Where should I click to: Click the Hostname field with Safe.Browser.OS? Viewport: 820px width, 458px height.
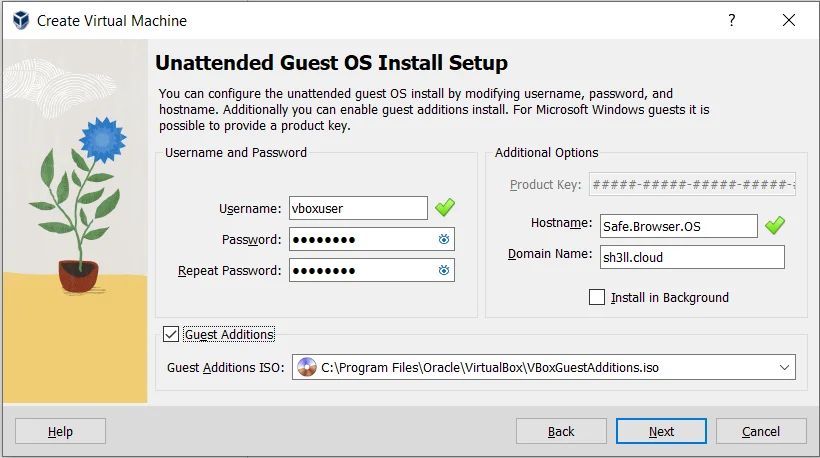point(679,226)
